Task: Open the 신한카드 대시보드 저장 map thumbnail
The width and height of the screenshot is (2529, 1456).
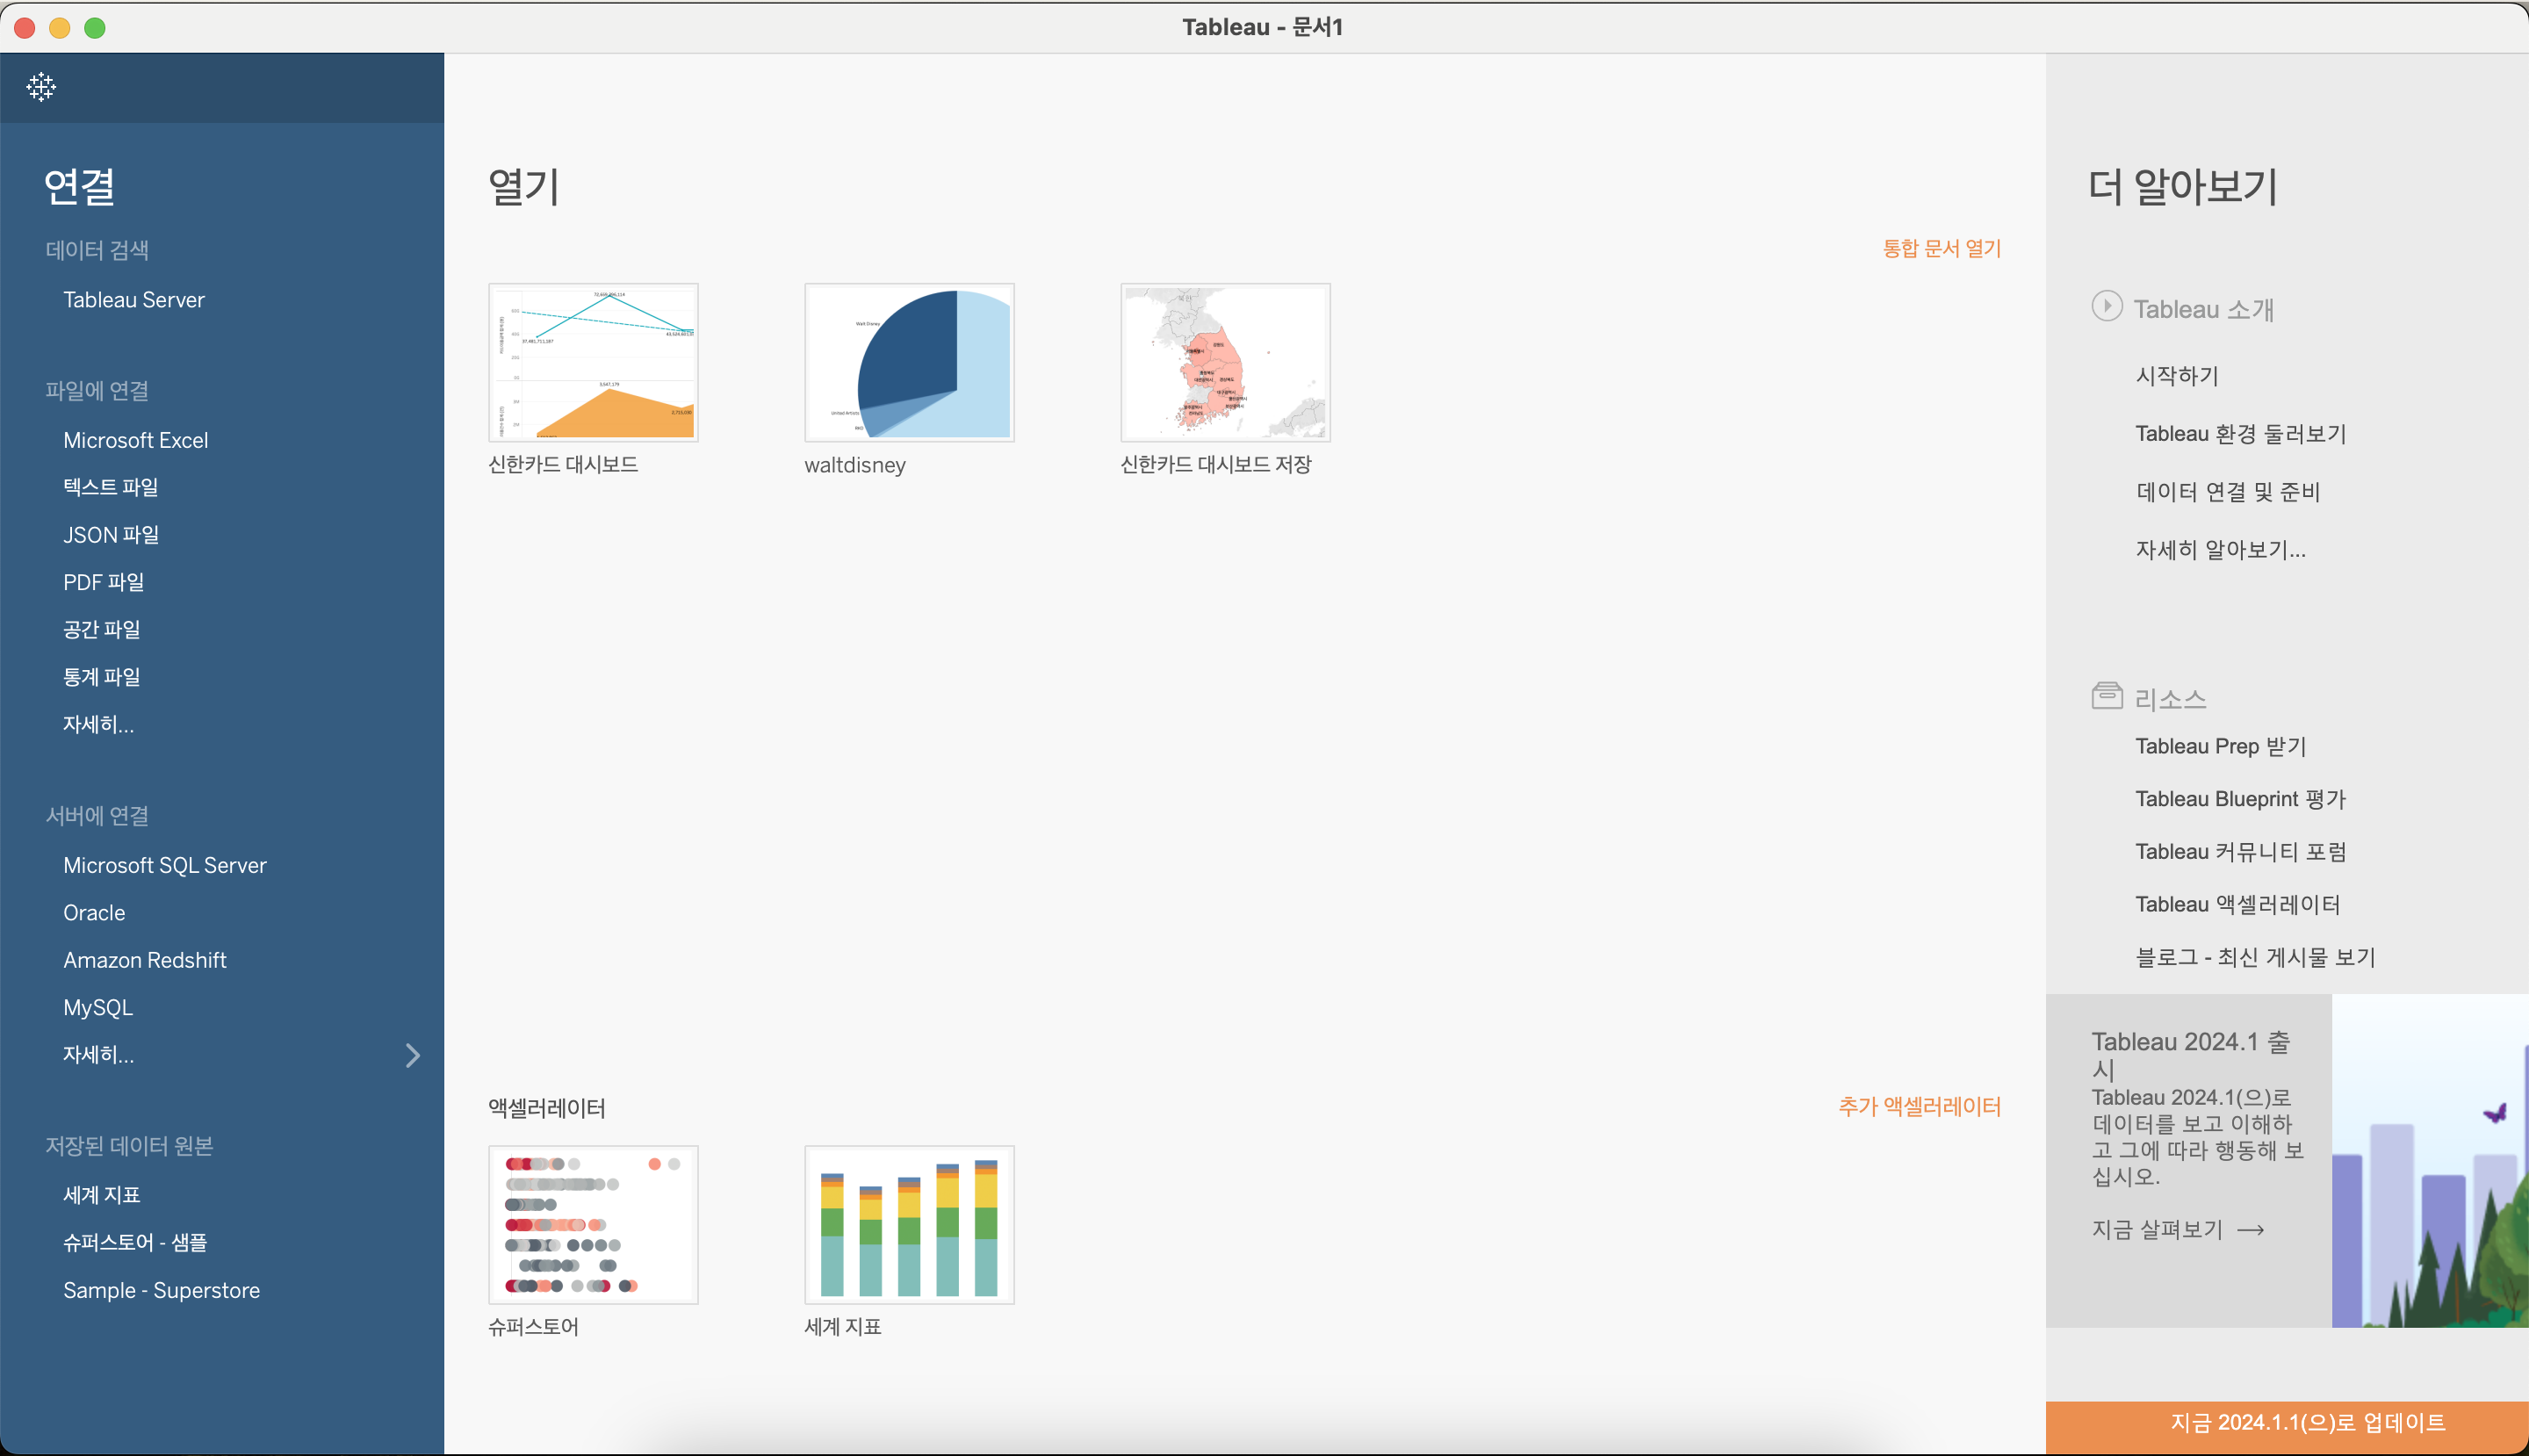Action: pos(1224,362)
